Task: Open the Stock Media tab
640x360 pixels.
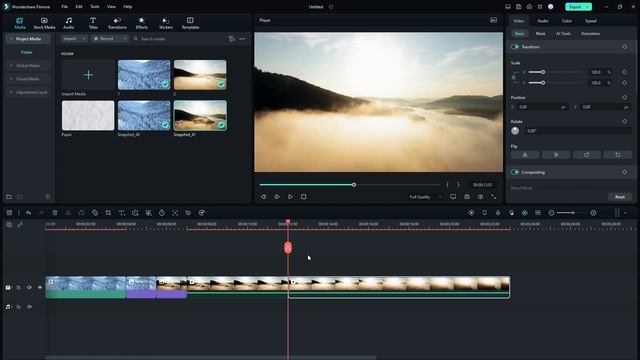Action: 44,23
